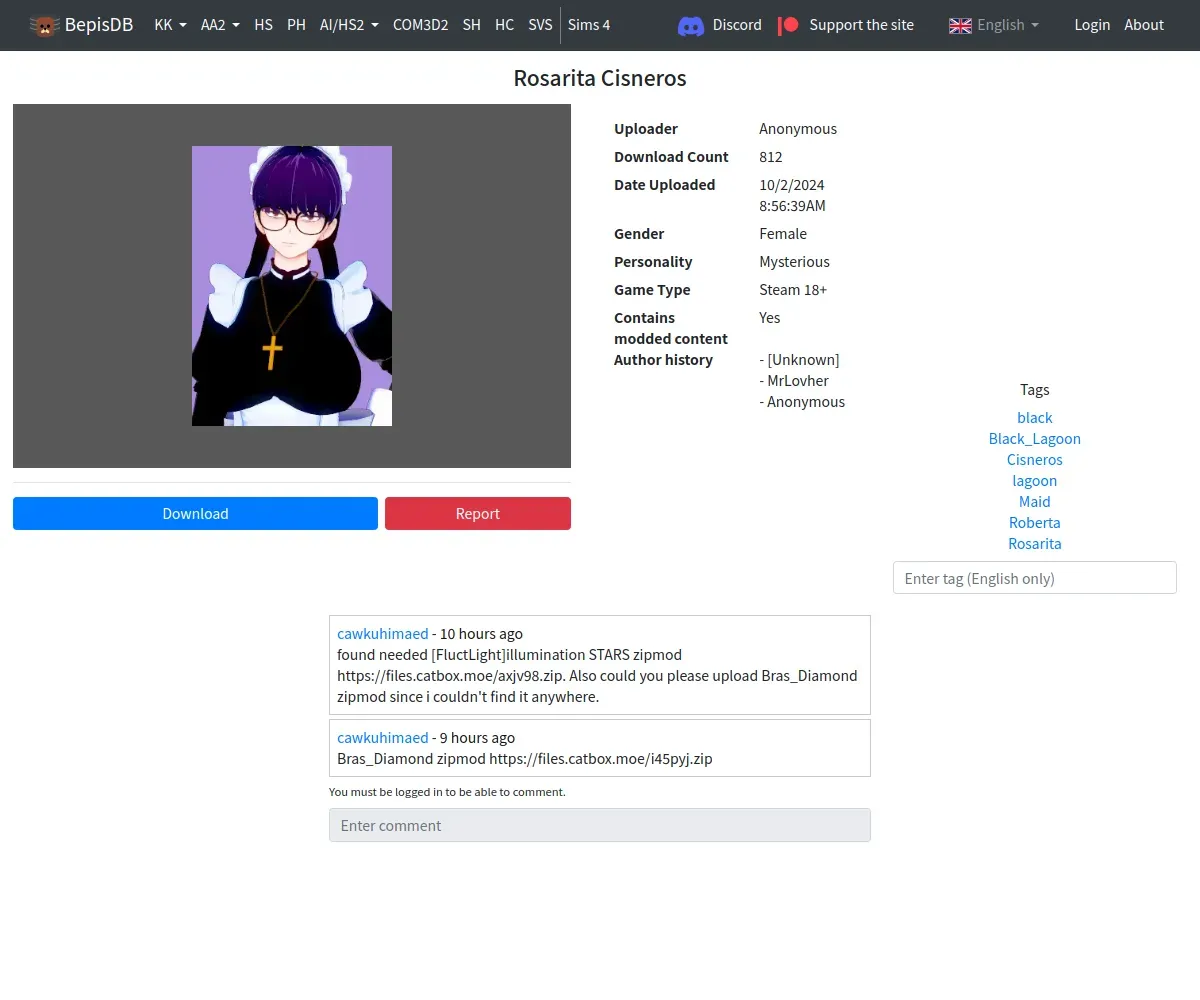Screen dimensions: 1200x1000
Task: Click the blue Download button
Action: (x=195, y=514)
